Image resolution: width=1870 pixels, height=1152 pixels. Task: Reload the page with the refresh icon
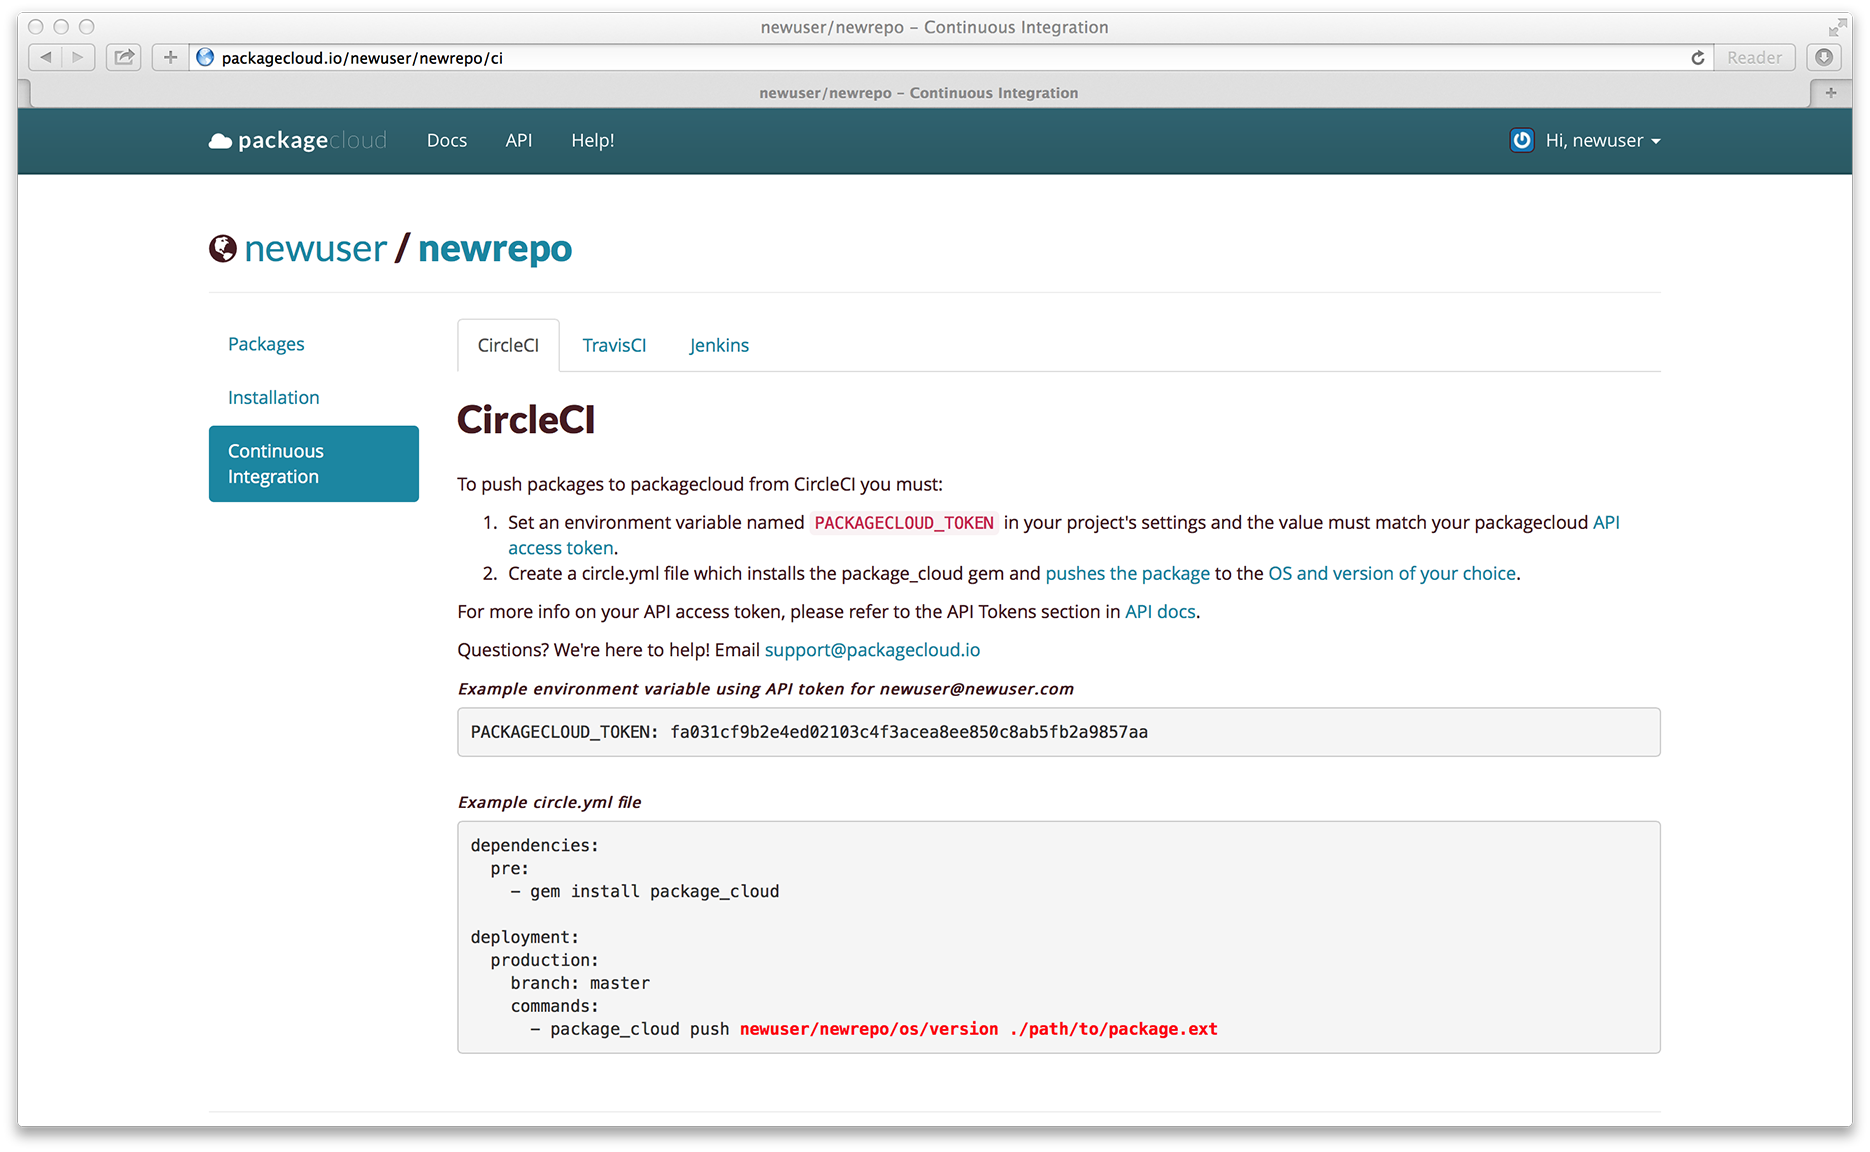[1697, 58]
